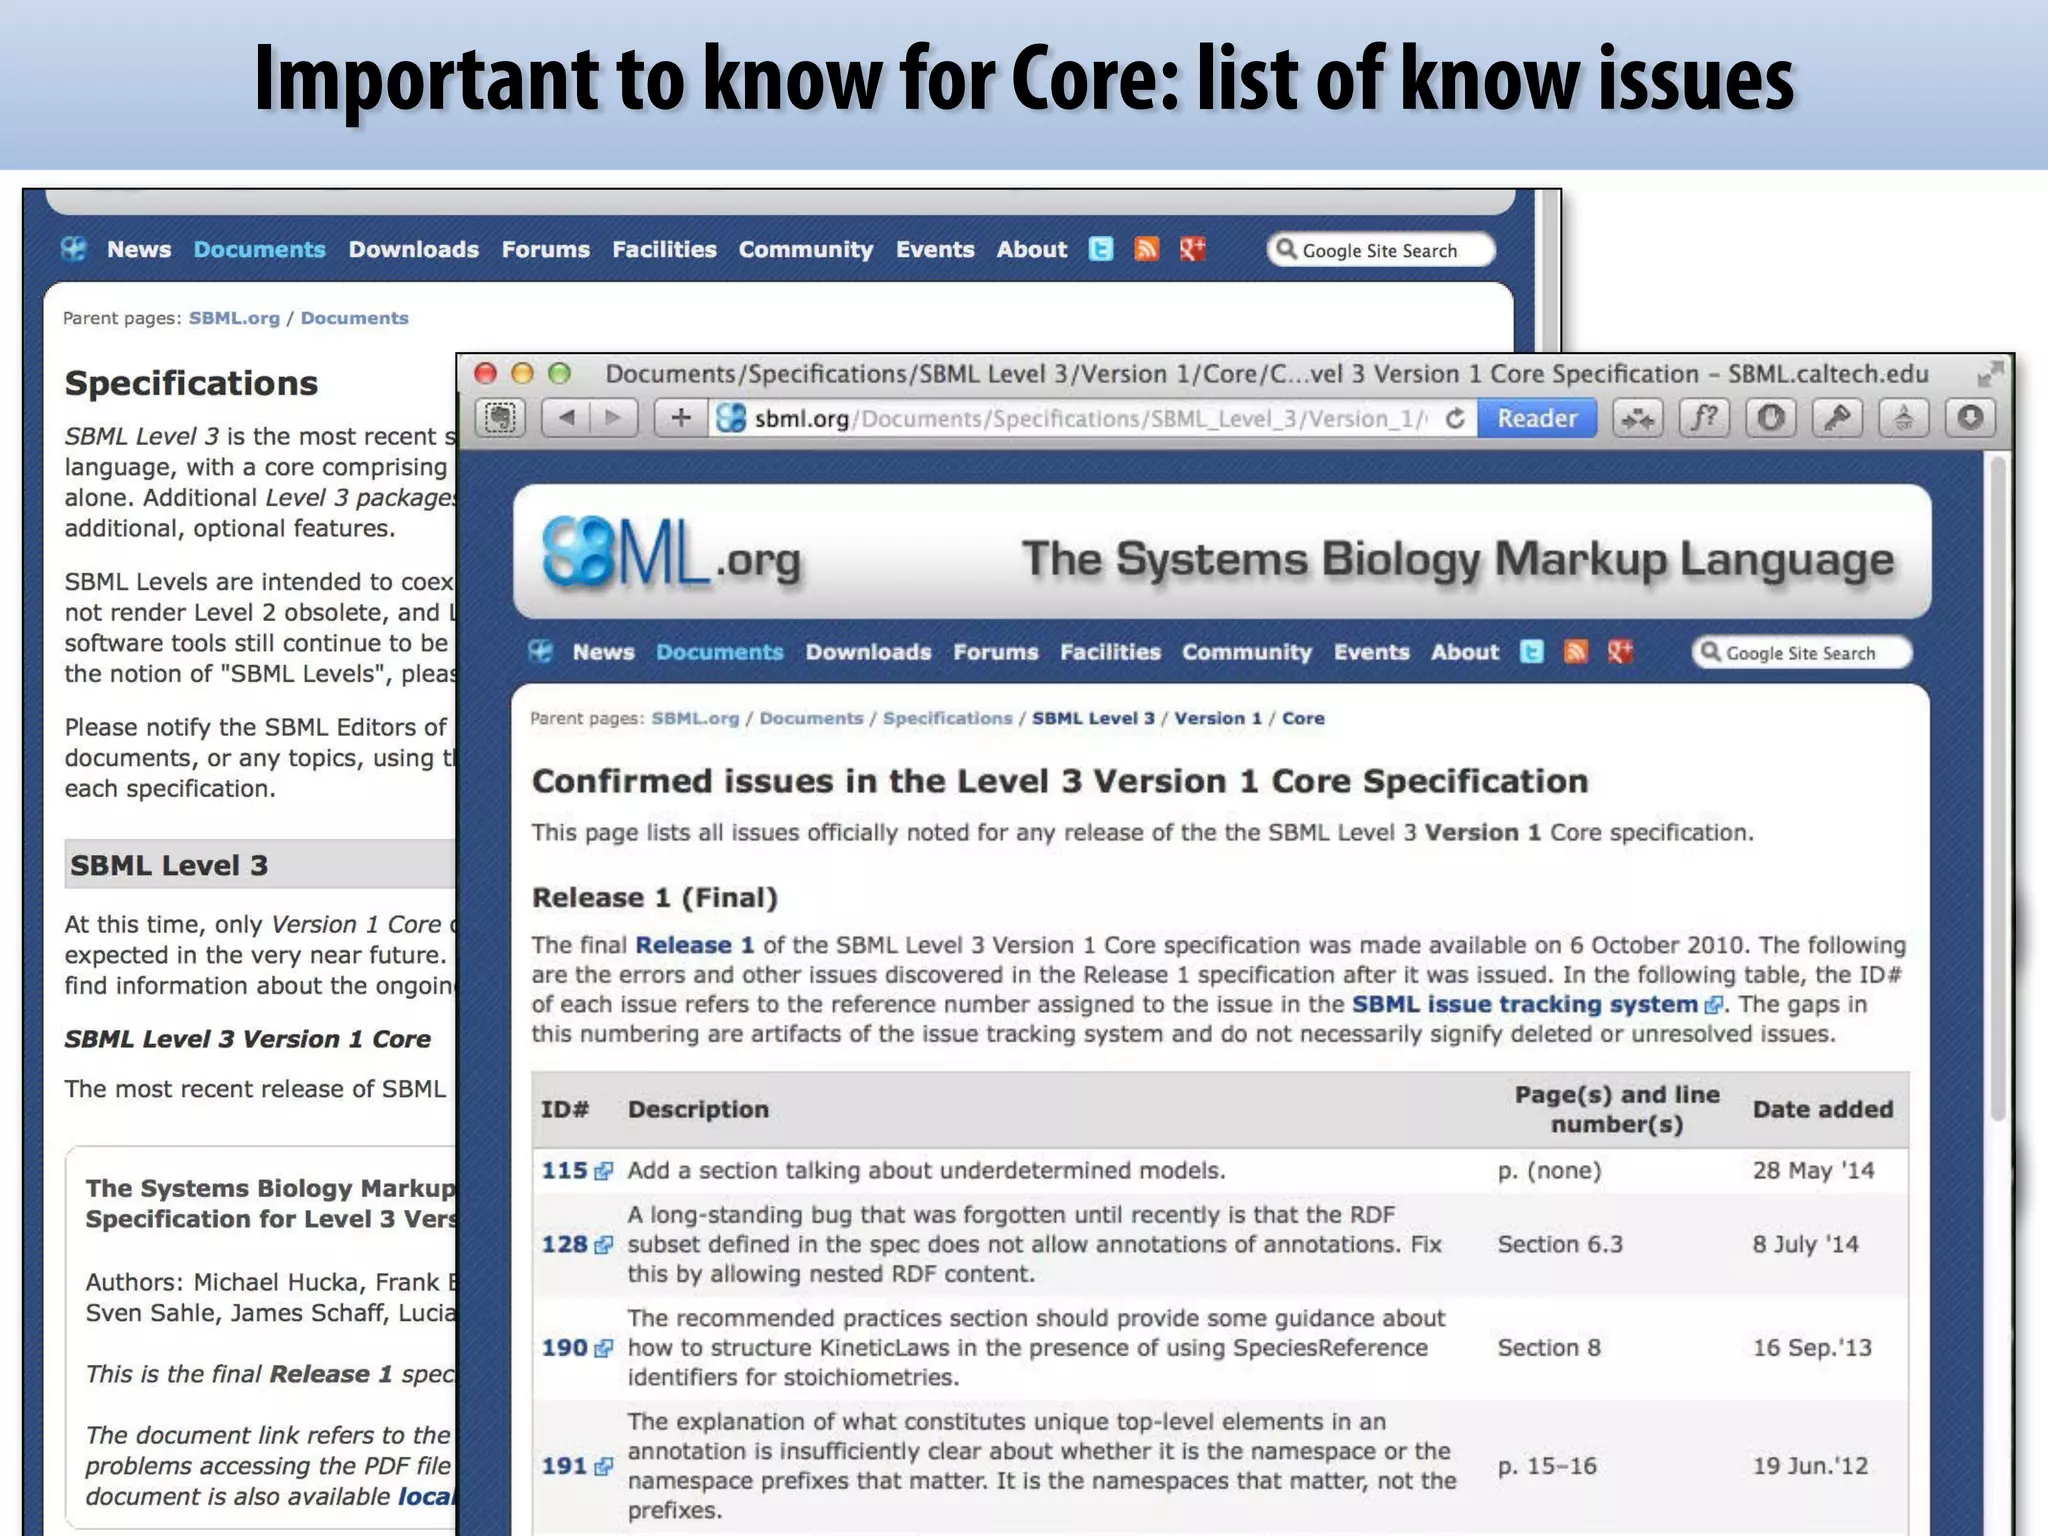Click the Downloads arrow icon in Safari toolbar

coord(1970,418)
